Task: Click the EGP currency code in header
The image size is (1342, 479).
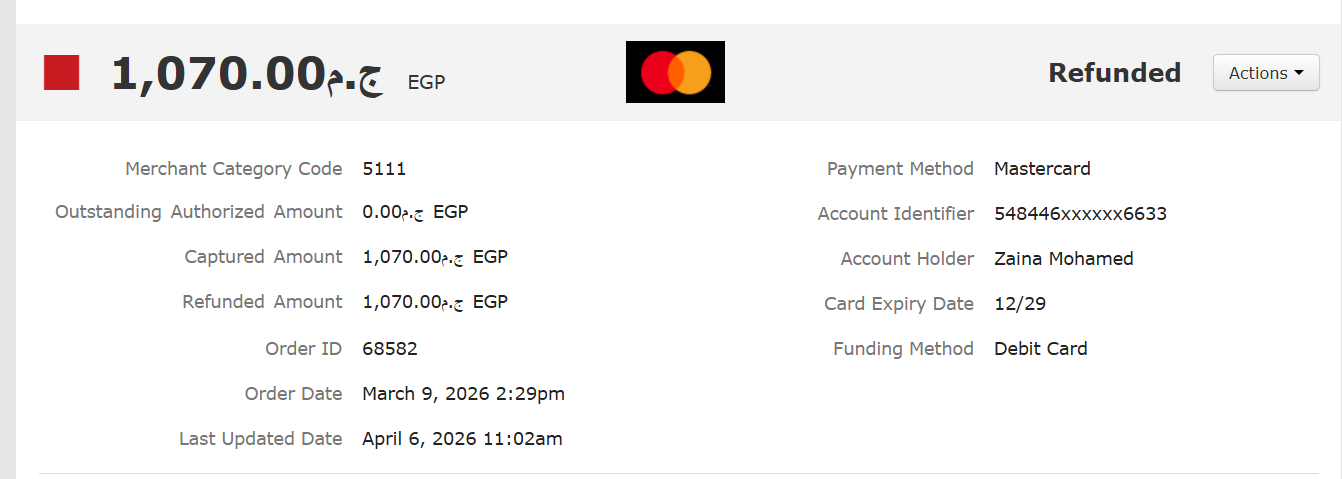Action: tap(426, 82)
